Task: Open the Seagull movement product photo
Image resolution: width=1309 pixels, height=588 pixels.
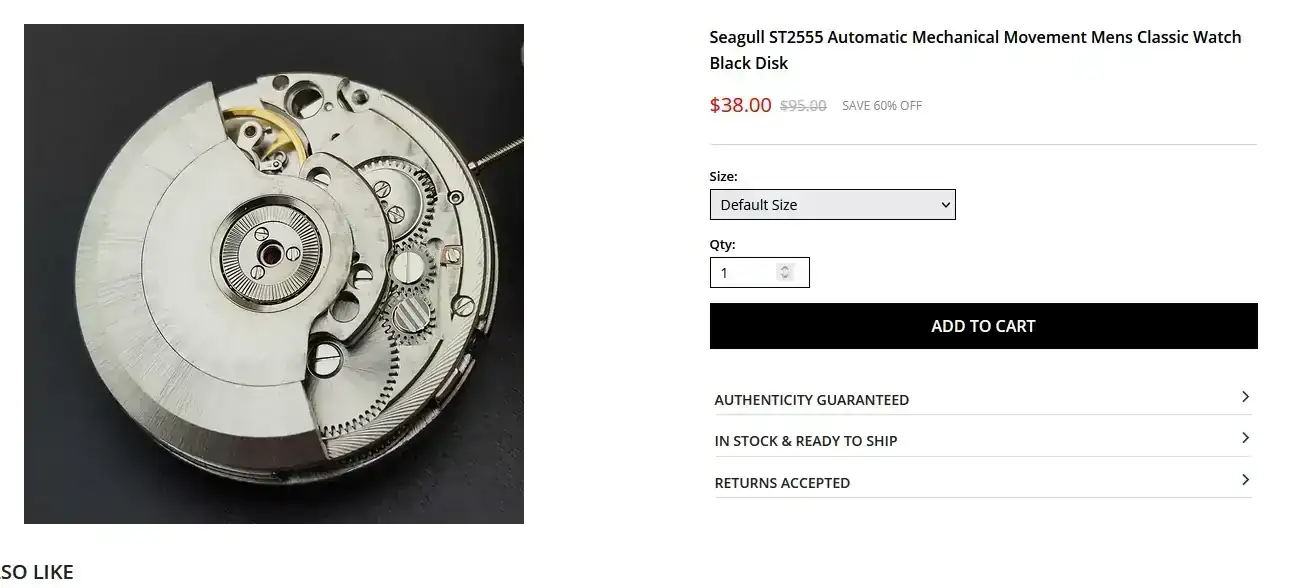Action: pos(274,274)
